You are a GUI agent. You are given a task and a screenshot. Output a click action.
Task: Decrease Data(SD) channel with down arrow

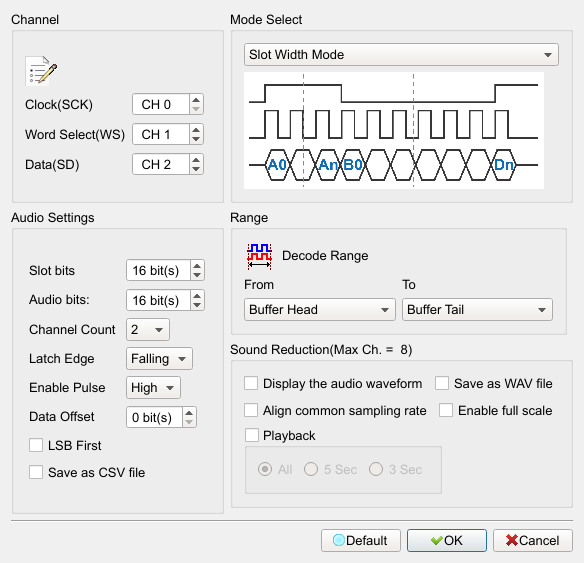pos(196,169)
